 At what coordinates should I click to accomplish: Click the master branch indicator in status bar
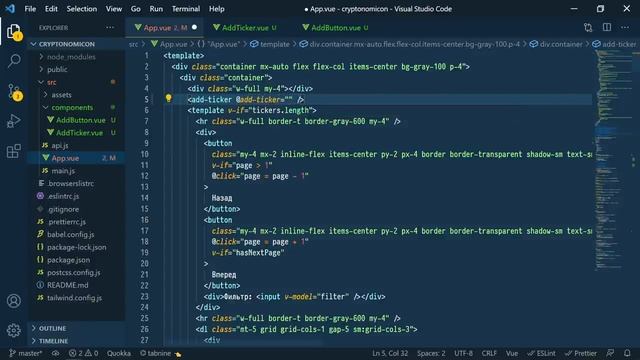coord(25,353)
